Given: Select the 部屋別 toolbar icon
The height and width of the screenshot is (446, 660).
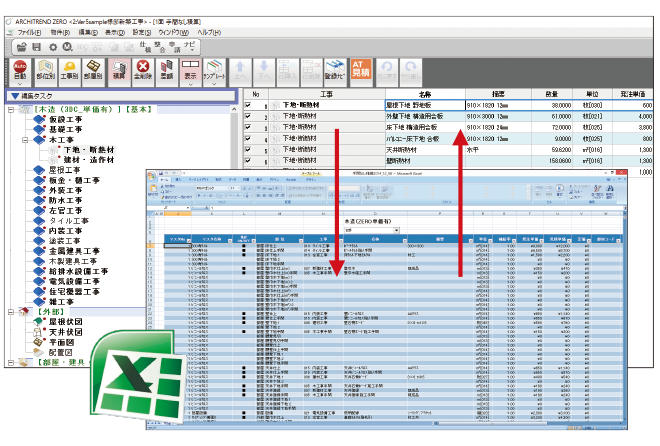Looking at the screenshot, I should [x=93, y=70].
